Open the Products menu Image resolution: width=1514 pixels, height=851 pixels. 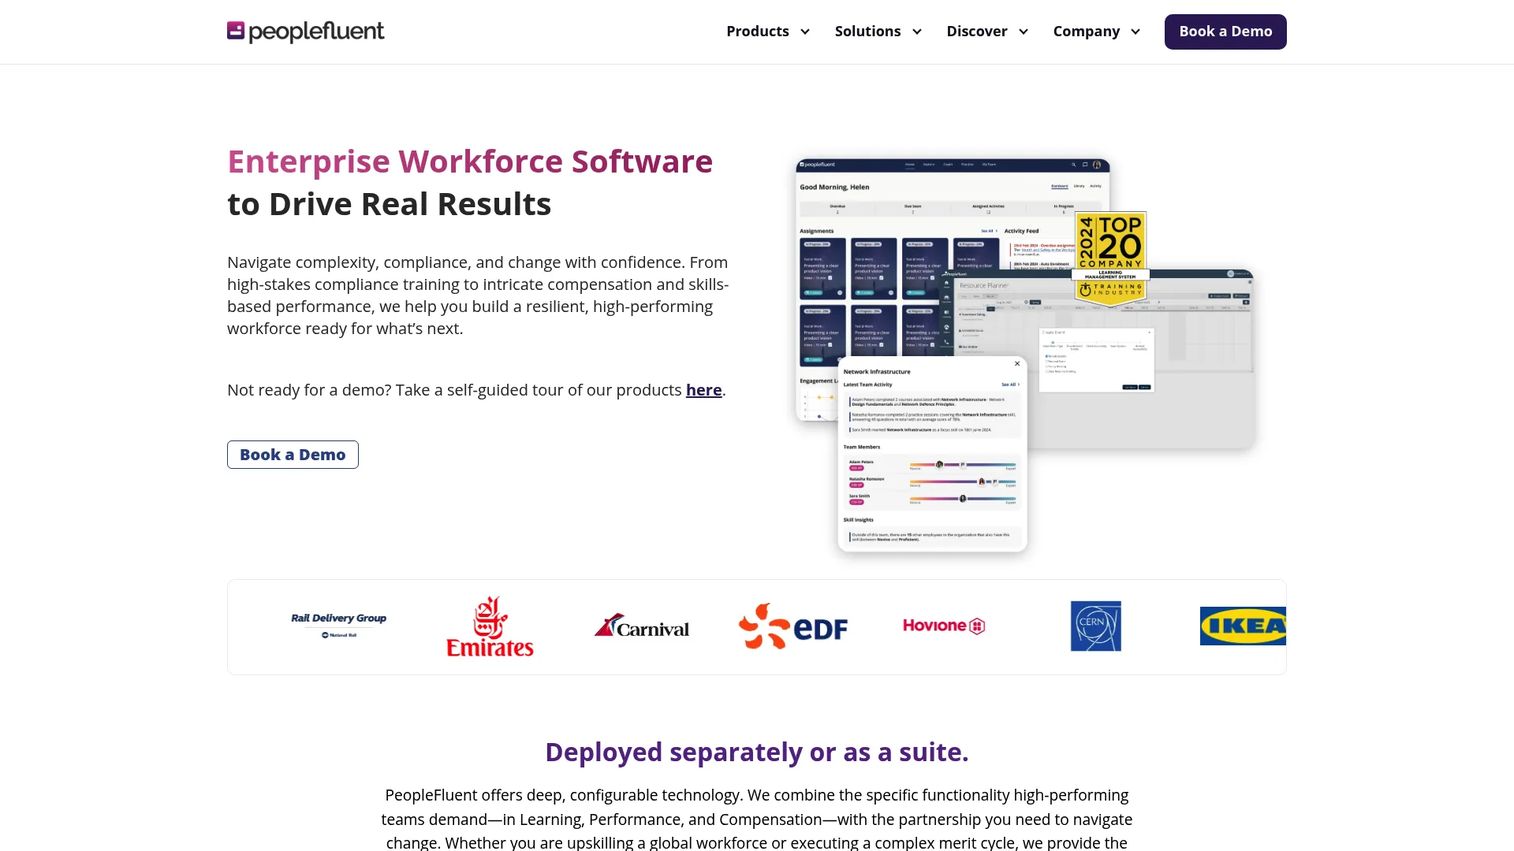(757, 31)
